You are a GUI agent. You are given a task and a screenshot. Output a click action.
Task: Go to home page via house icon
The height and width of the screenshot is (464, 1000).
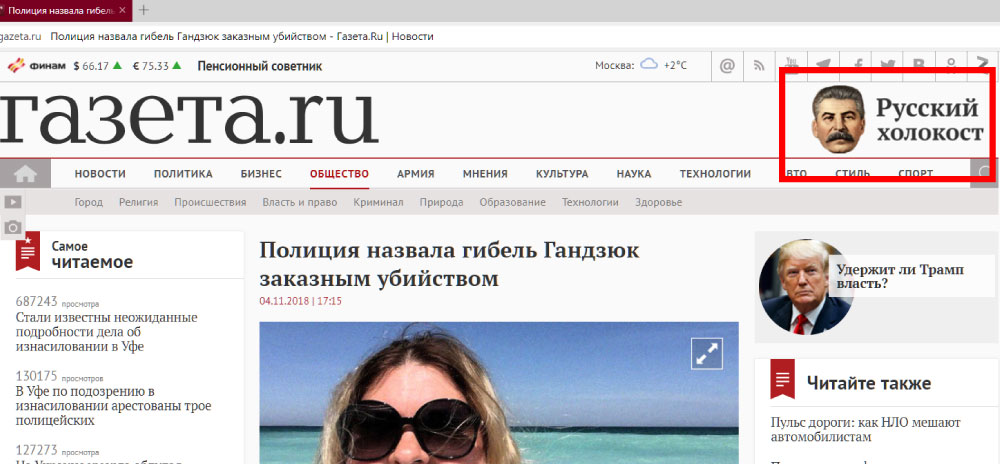(26, 173)
